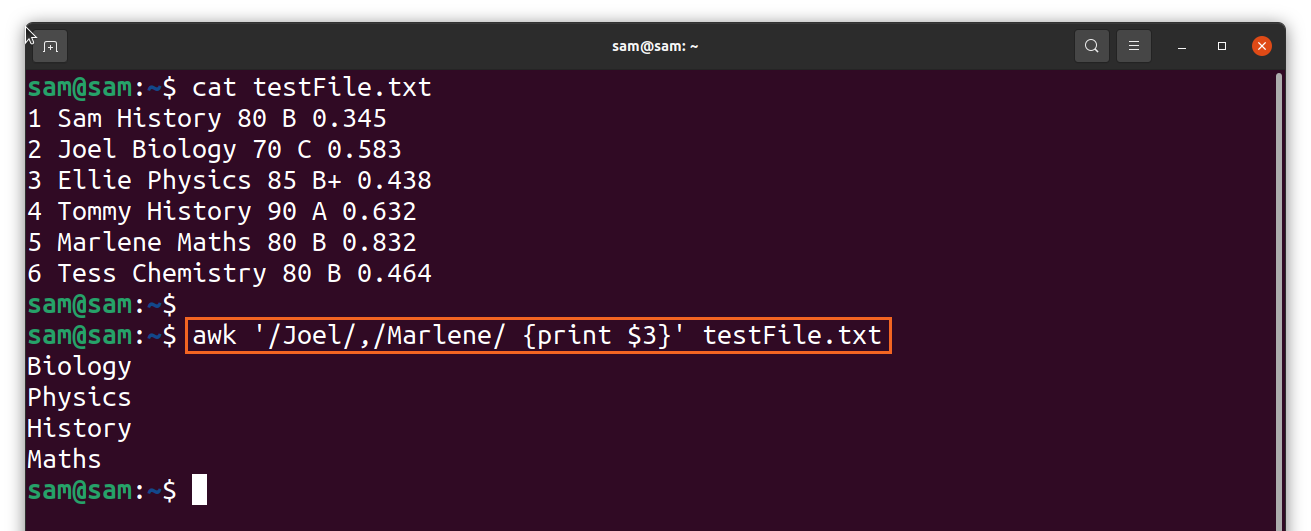Click the Biology output line
The height and width of the screenshot is (531, 1311).
click(x=79, y=367)
